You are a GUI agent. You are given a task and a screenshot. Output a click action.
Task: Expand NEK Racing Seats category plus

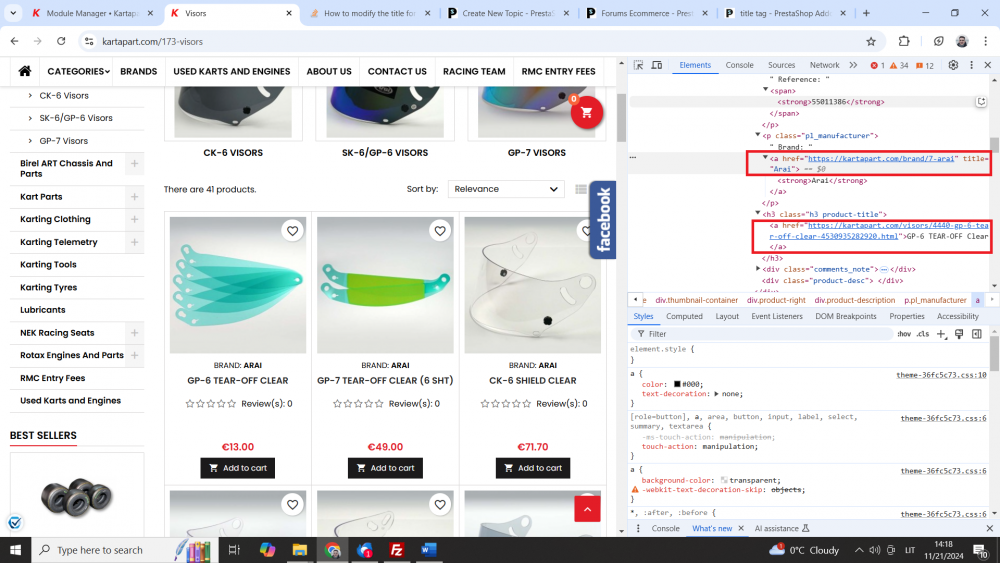[135, 333]
